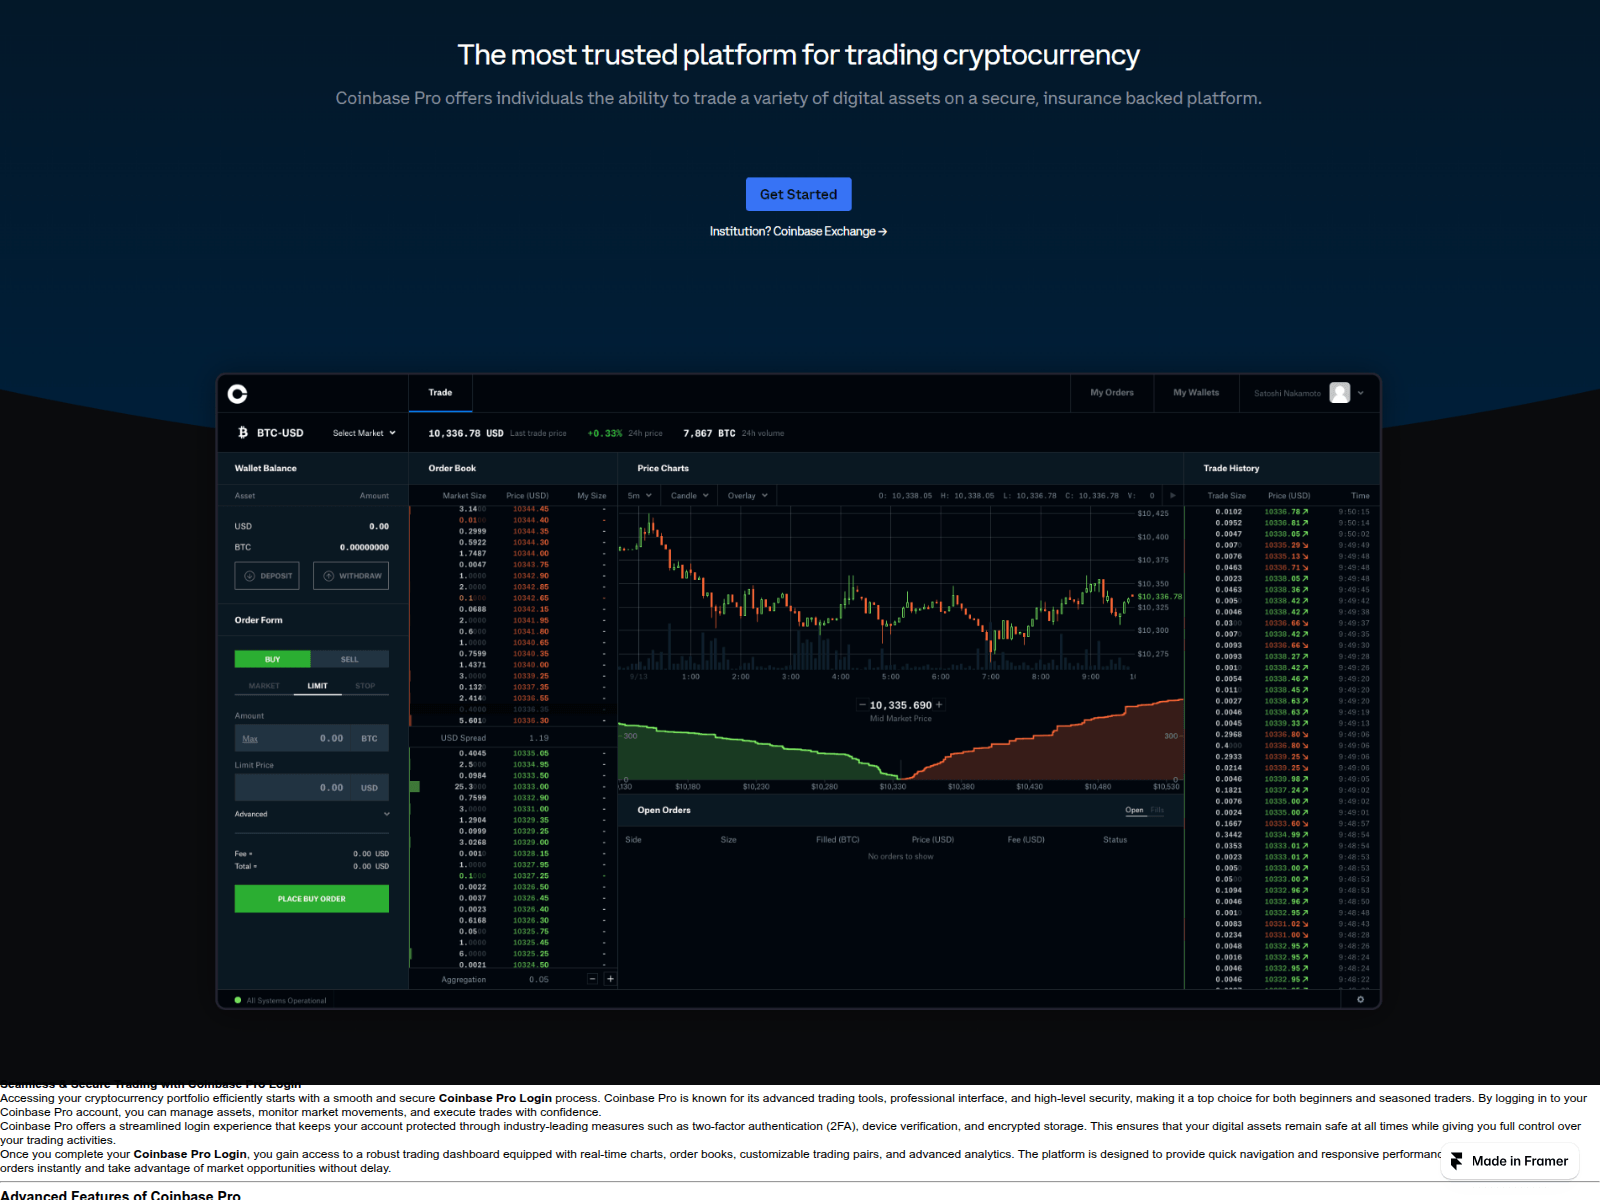
Task: Click minus icon beside Mid Market Price
Action: pyautogui.click(x=862, y=705)
